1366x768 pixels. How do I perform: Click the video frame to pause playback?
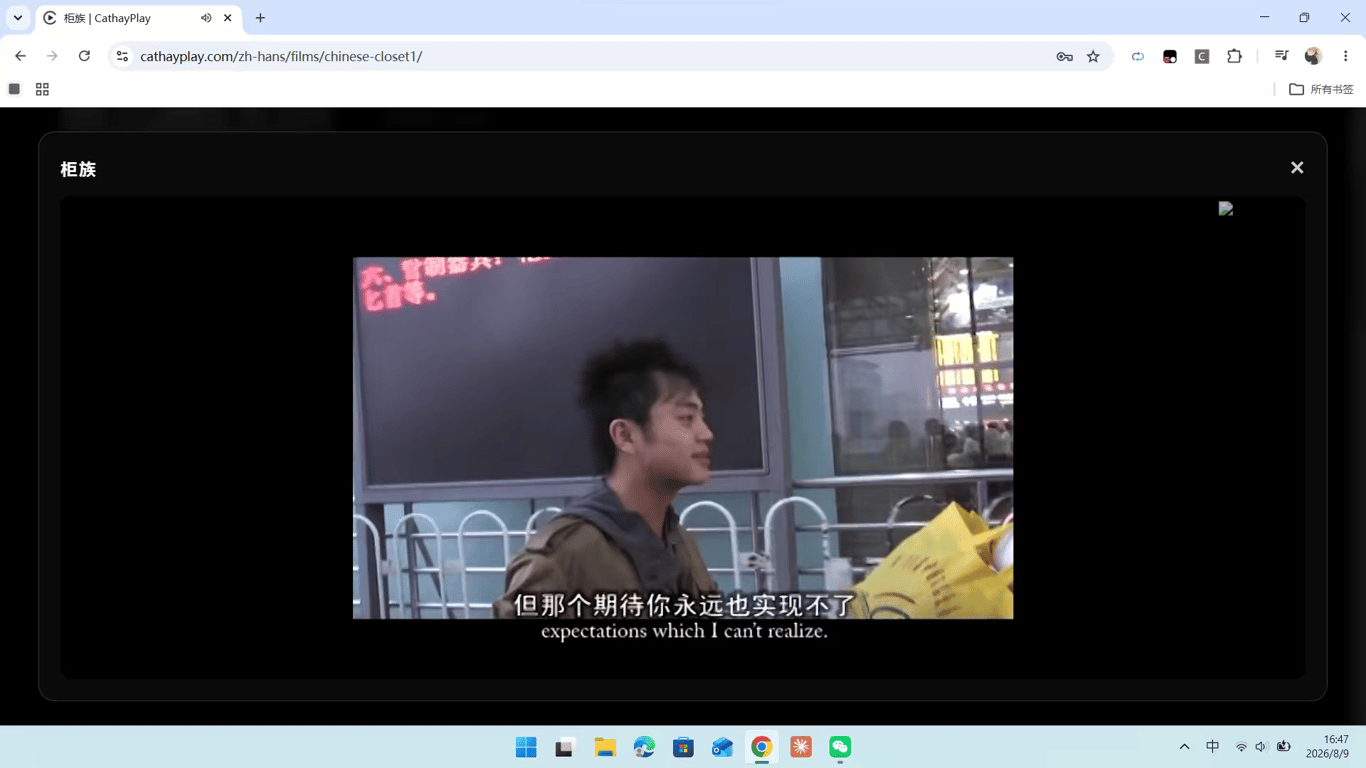pyautogui.click(x=683, y=438)
